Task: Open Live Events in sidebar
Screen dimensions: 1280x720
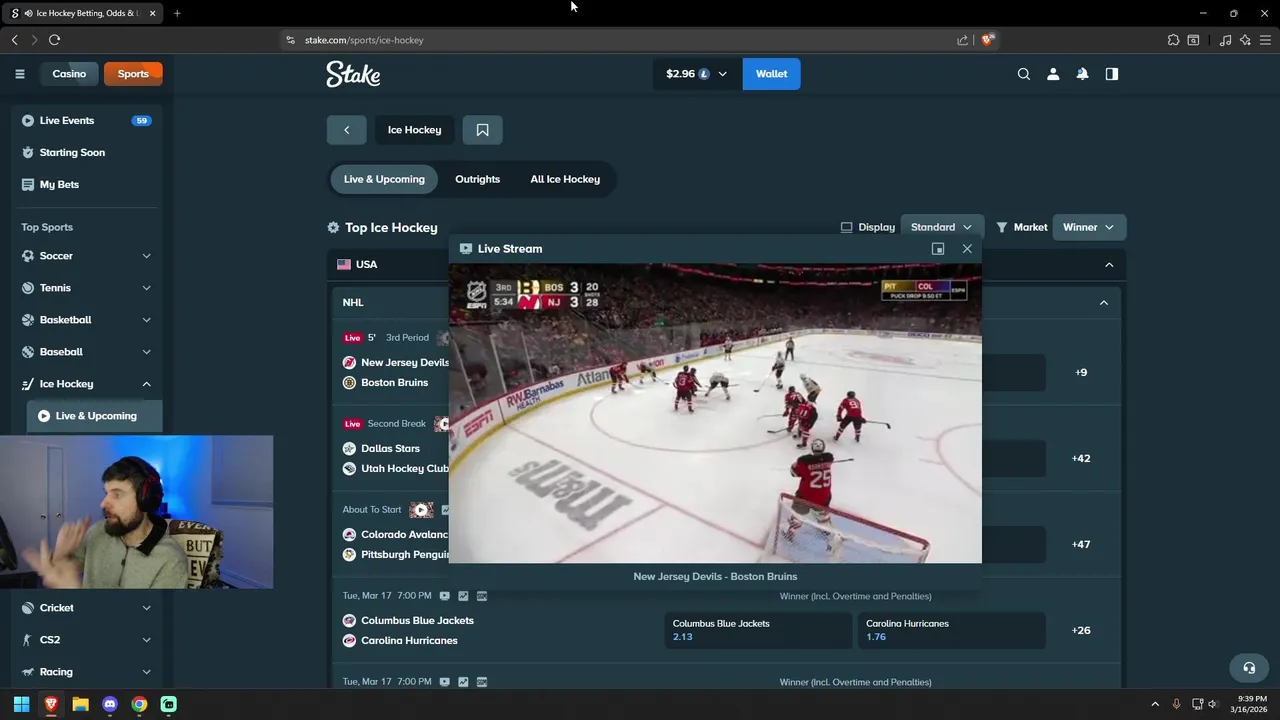Action: (87, 121)
